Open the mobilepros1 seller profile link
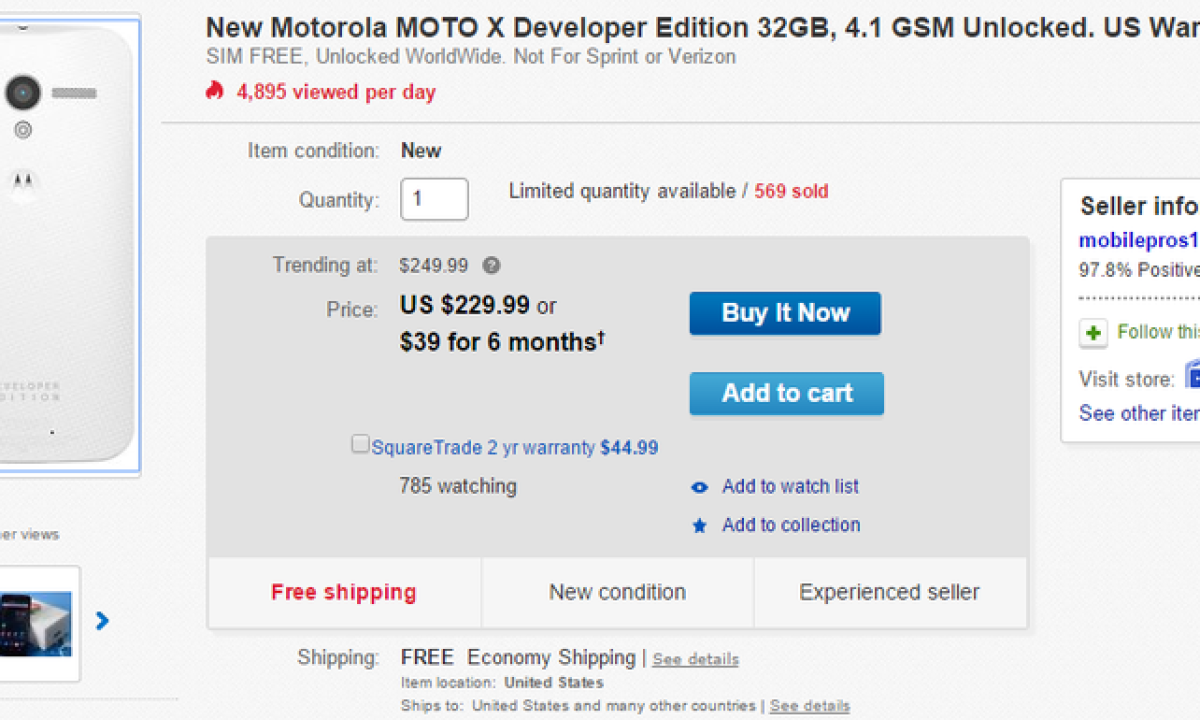The height and width of the screenshot is (720, 1200). point(1138,240)
